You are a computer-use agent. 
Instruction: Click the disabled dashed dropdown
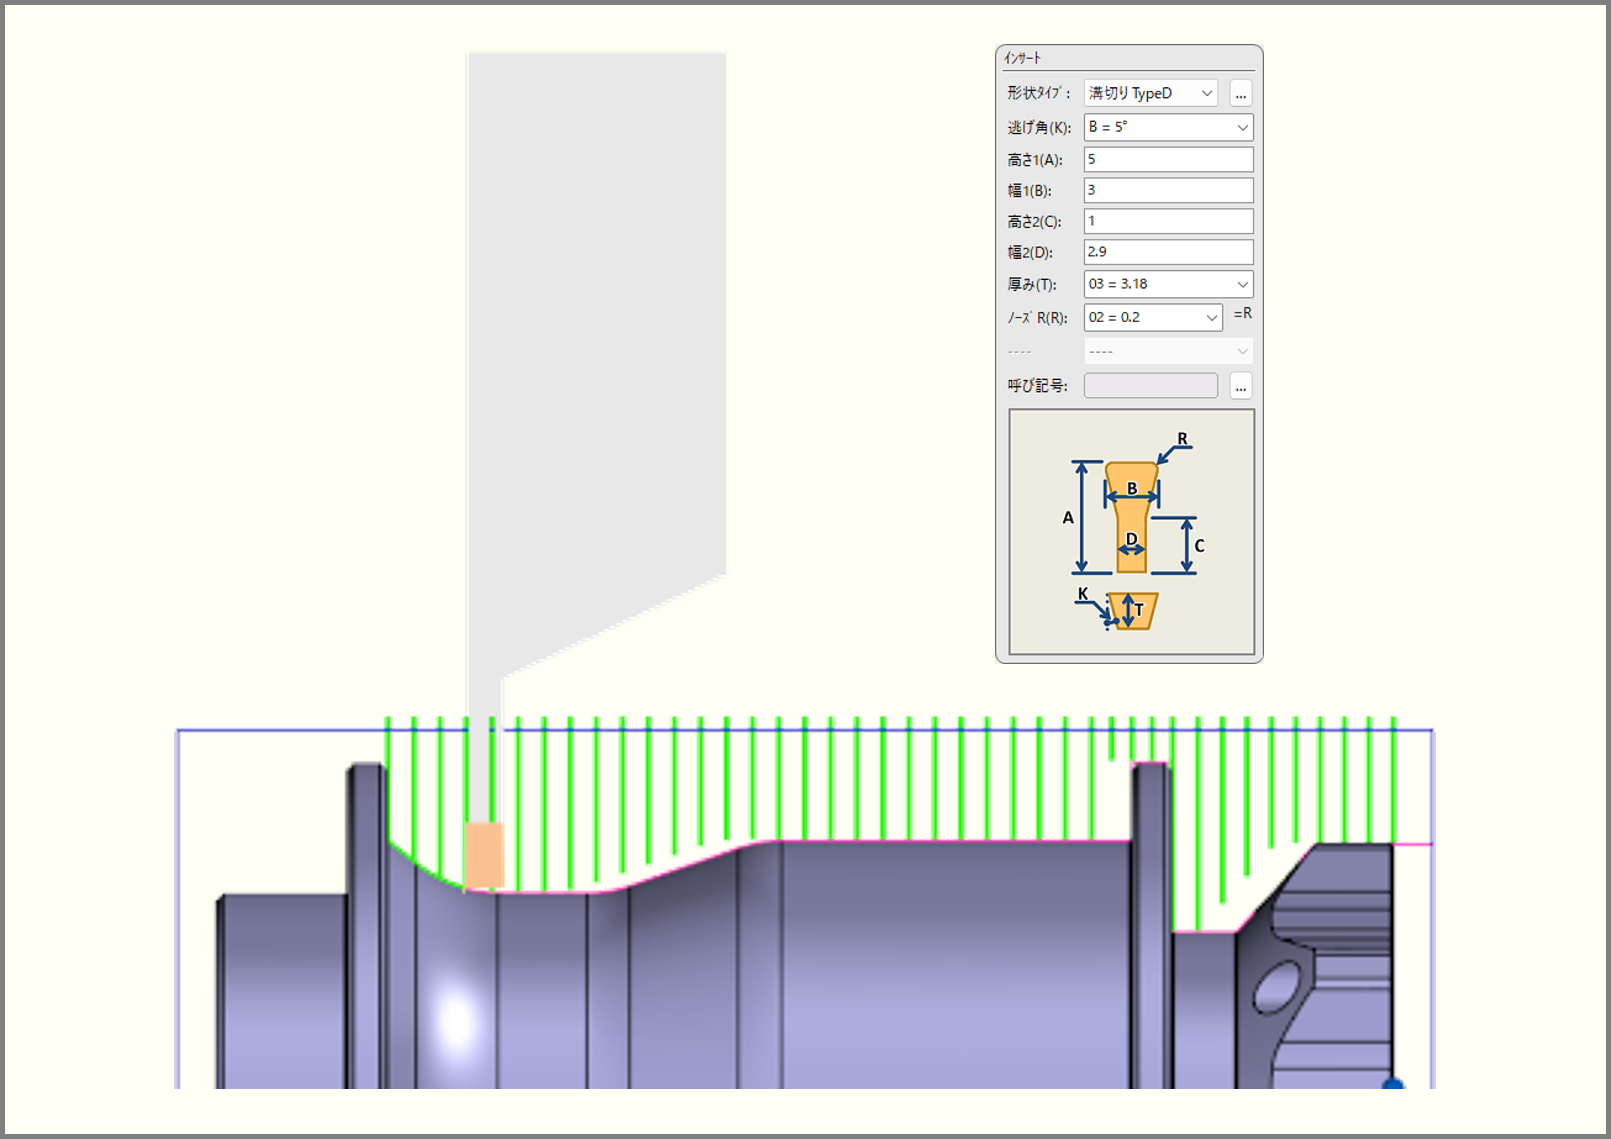tap(1168, 351)
